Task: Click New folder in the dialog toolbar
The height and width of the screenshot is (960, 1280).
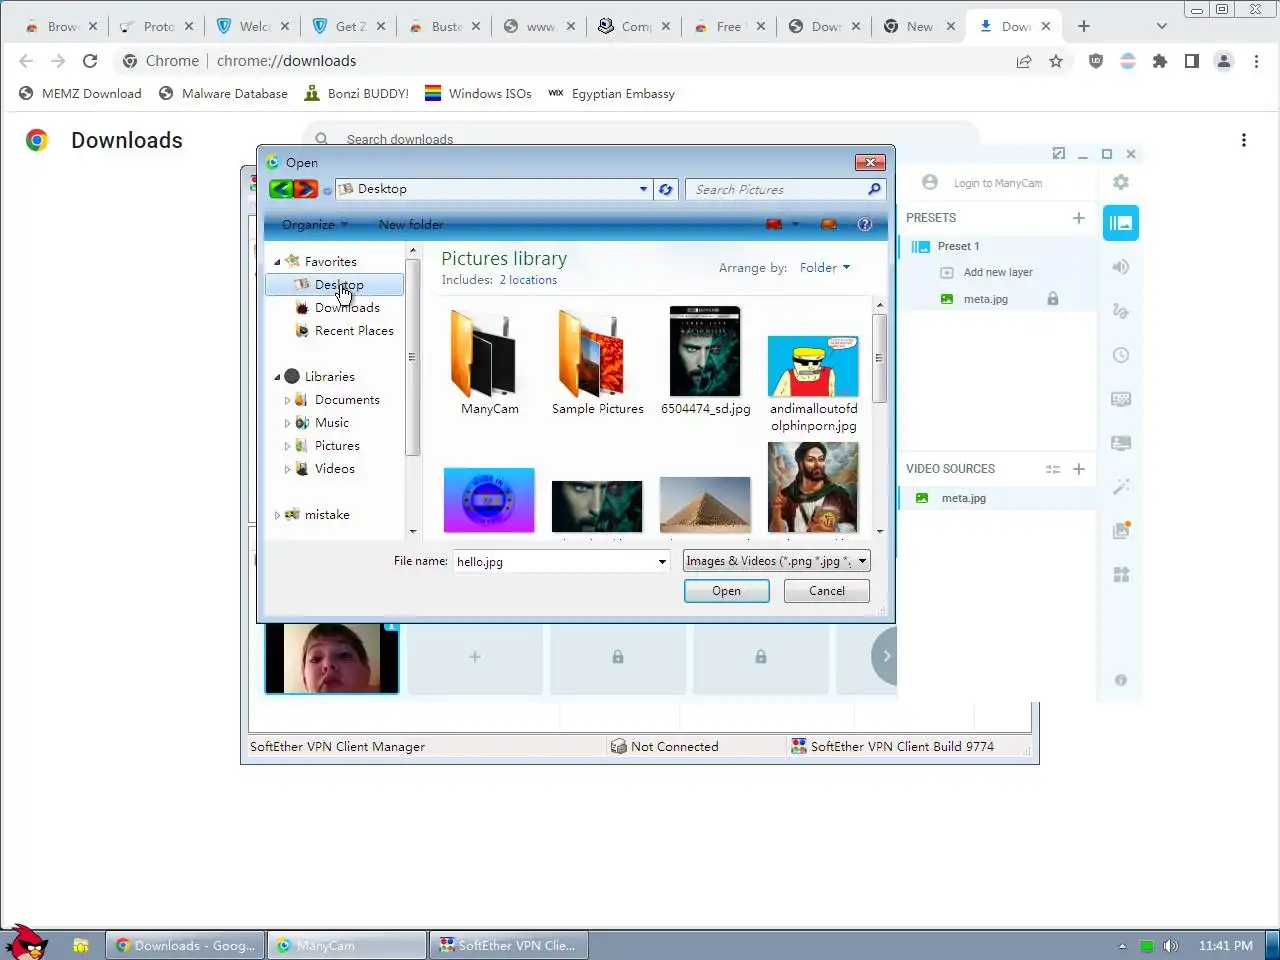Action: coord(411,225)
